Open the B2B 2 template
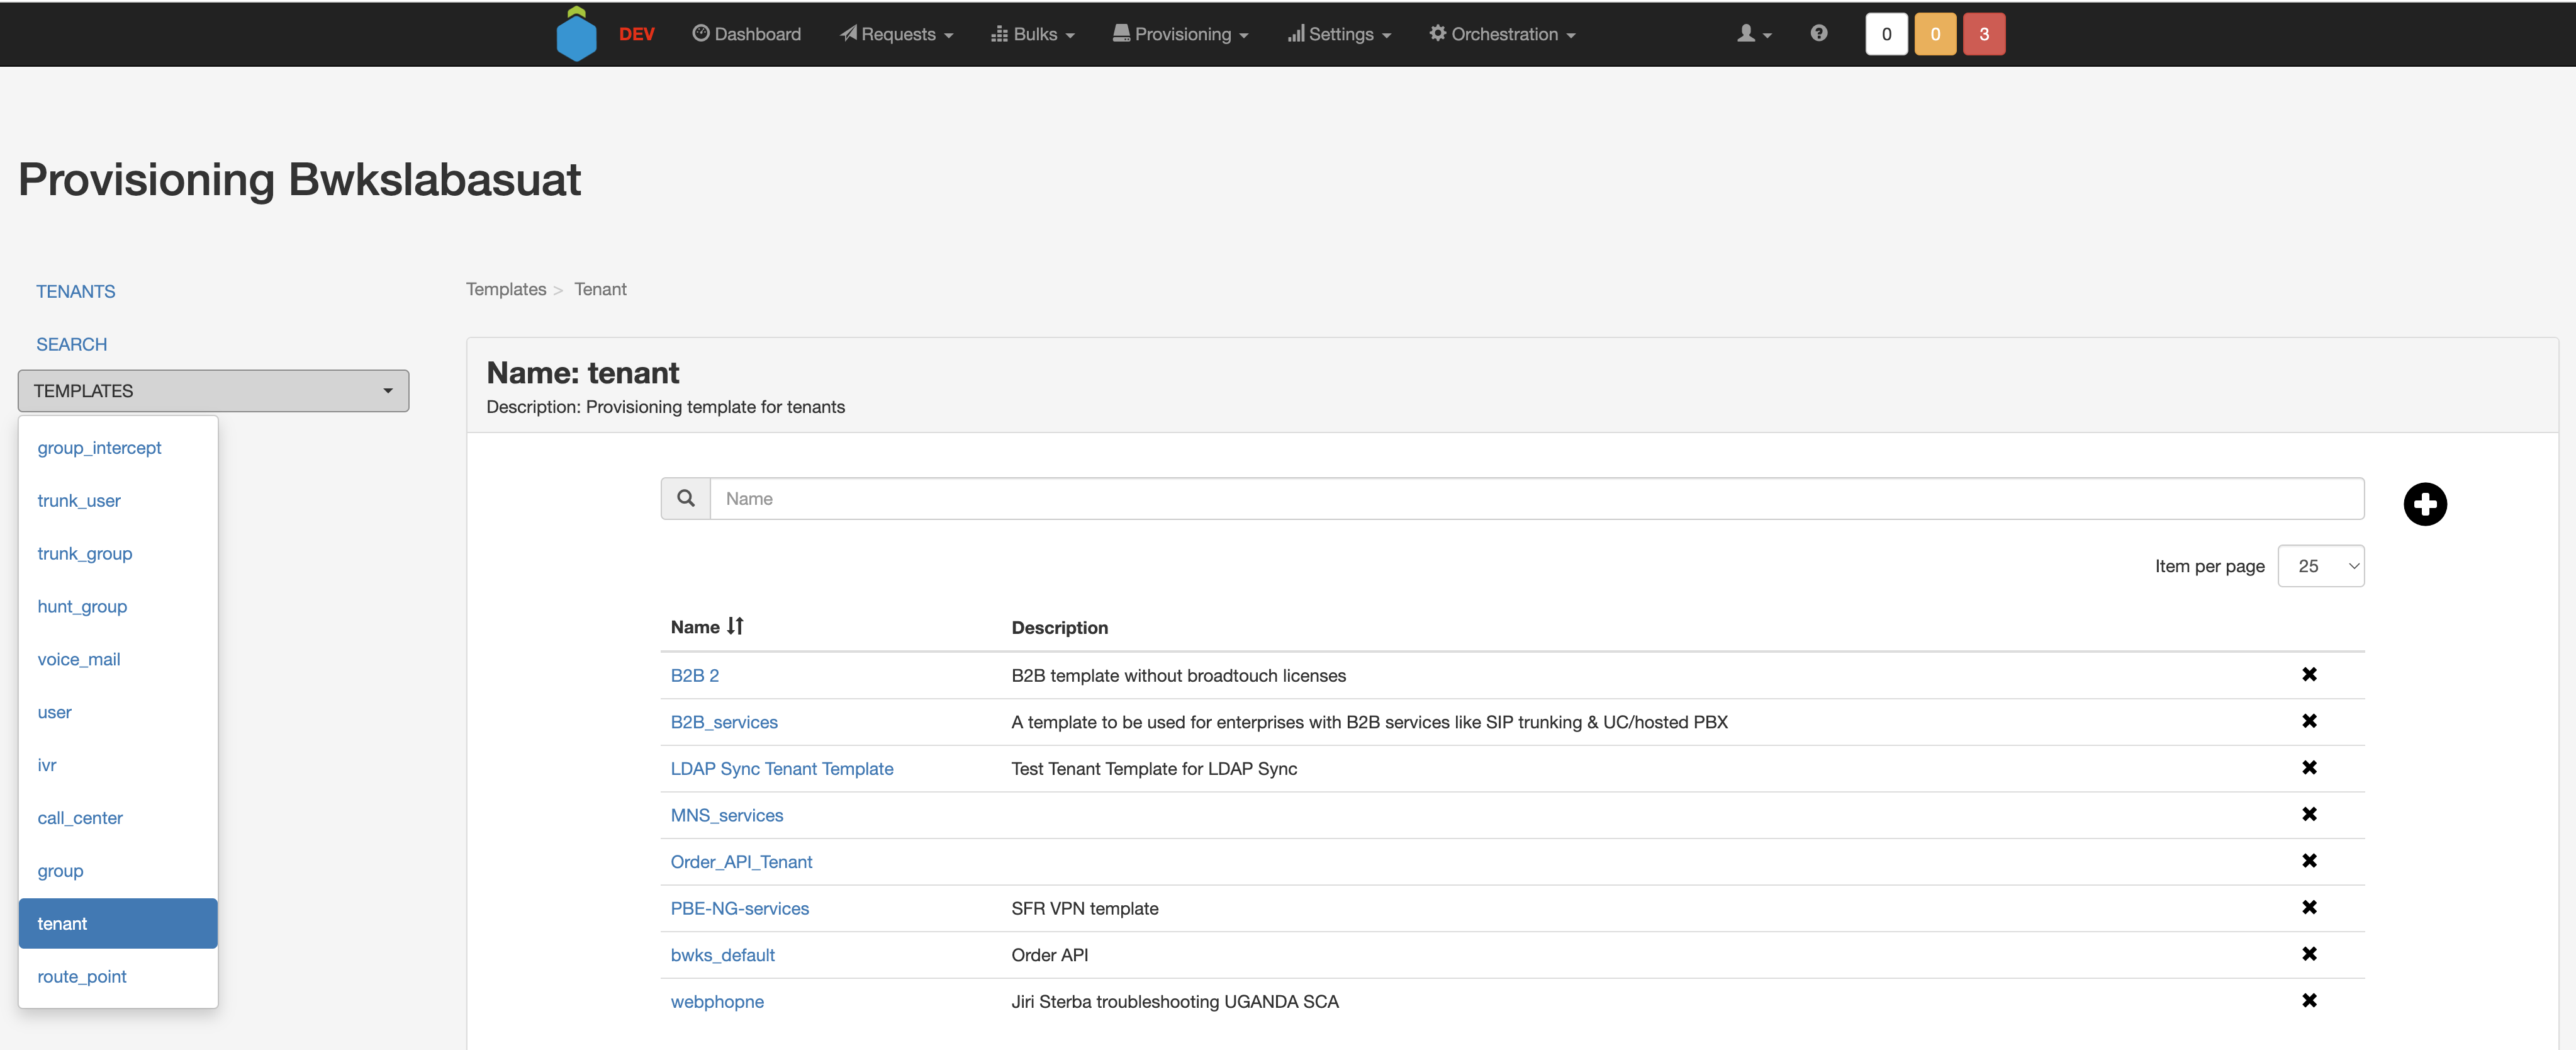 point(695,676)
